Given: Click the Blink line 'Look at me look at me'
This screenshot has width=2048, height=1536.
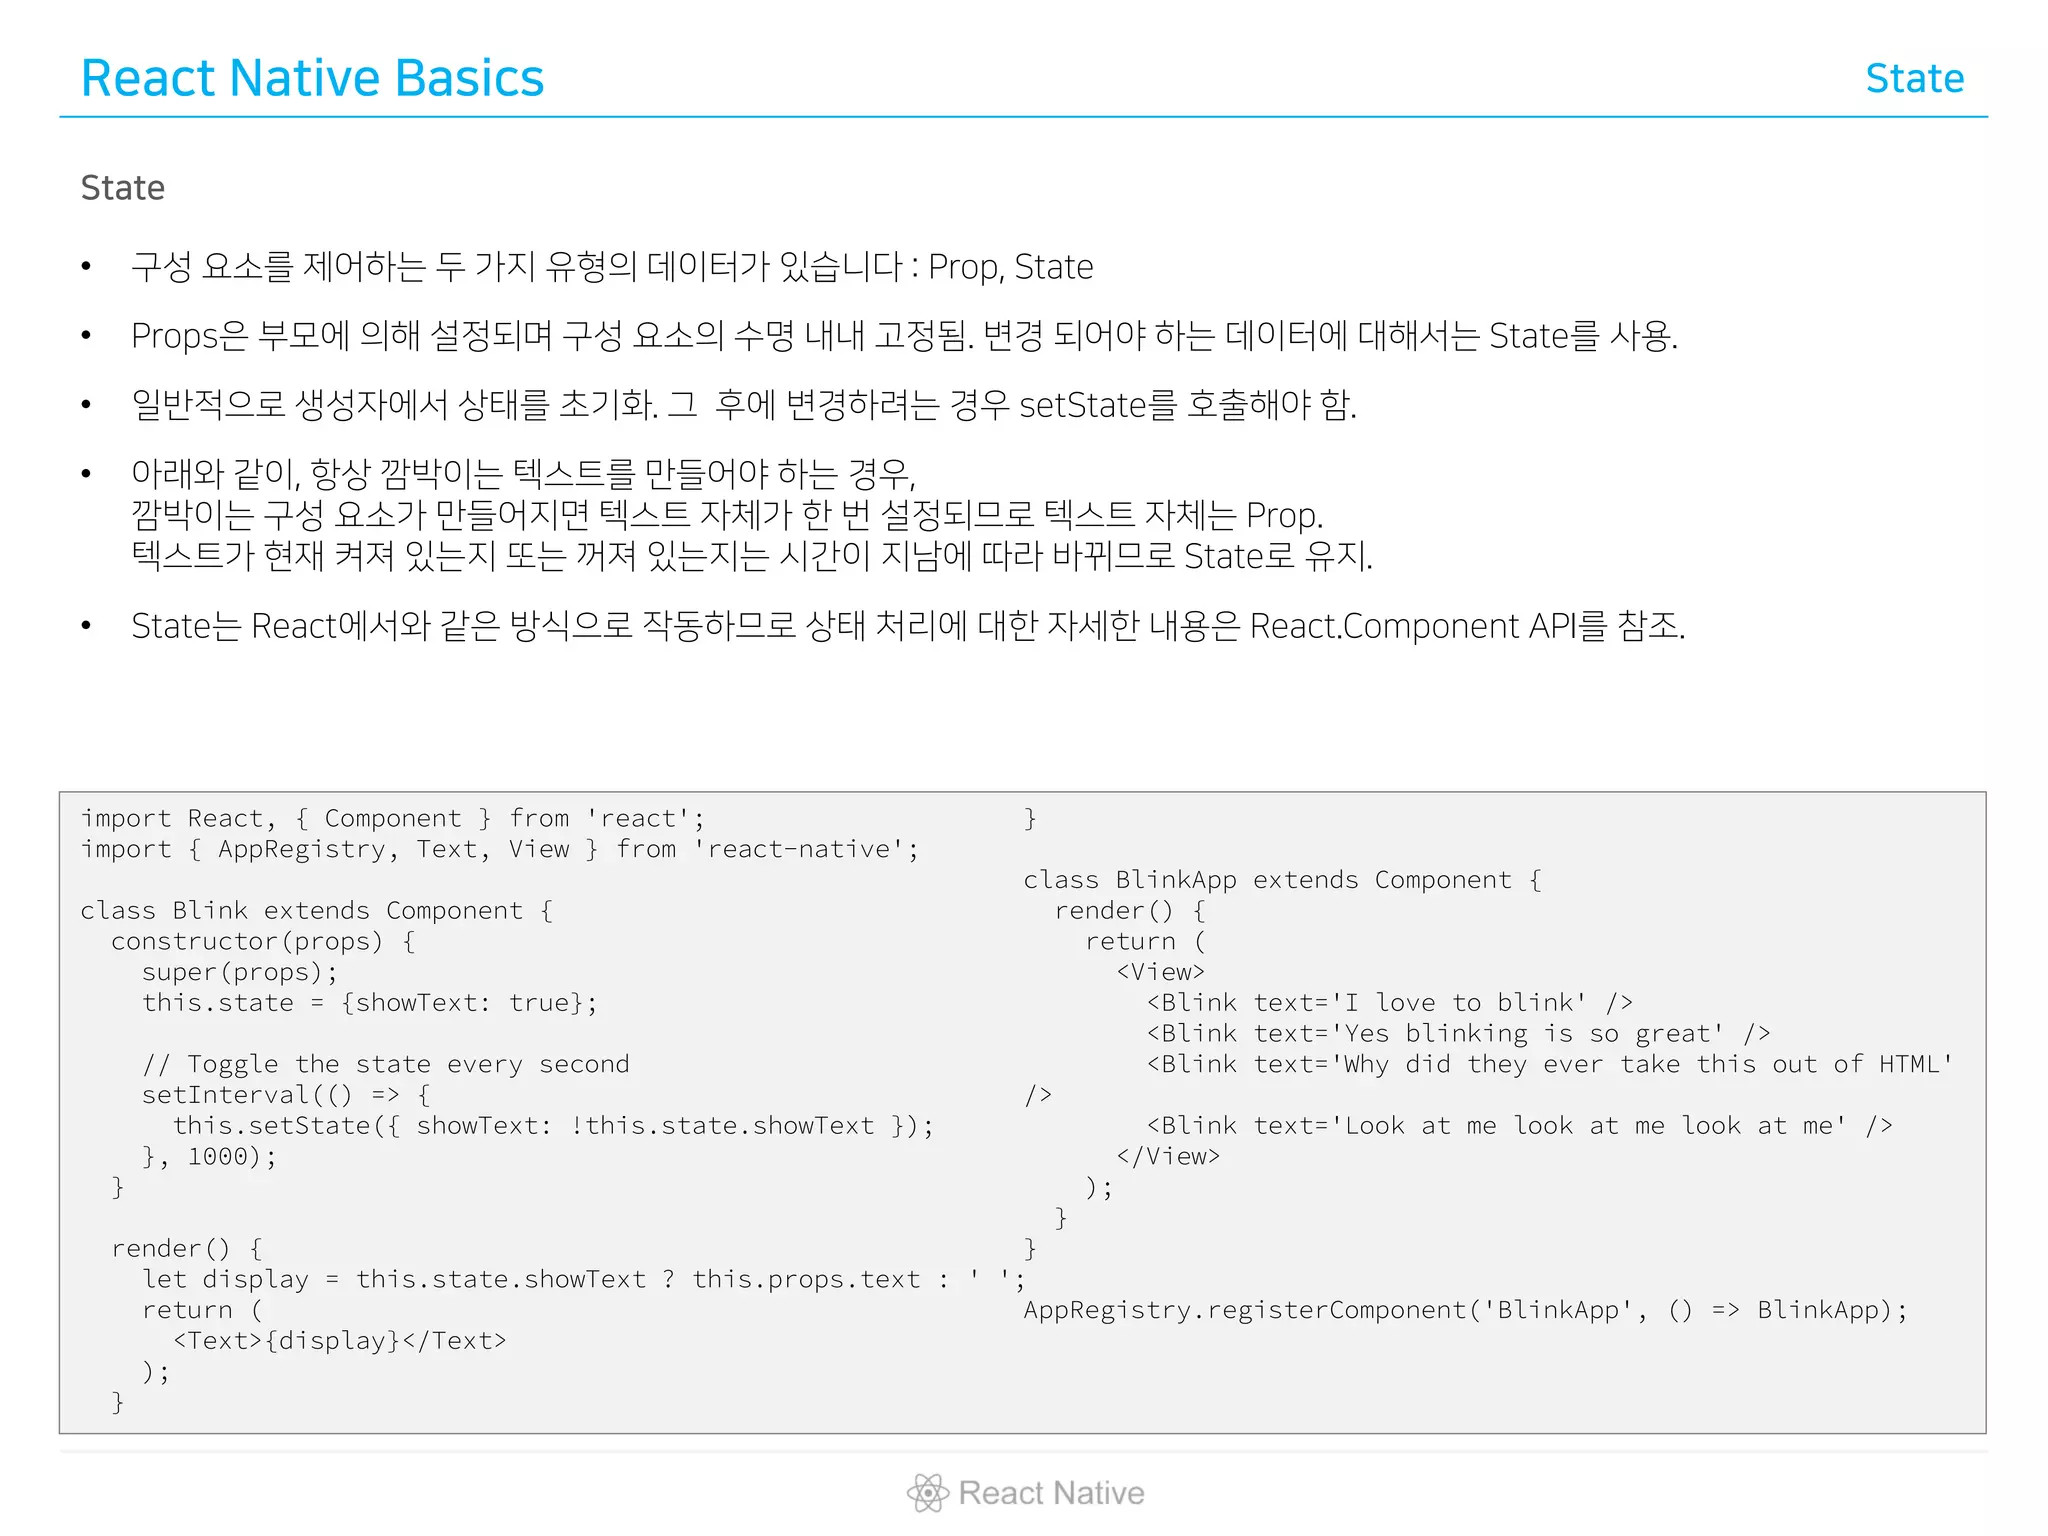Looking at the screenshot, I should (x=1520, y=1126).
